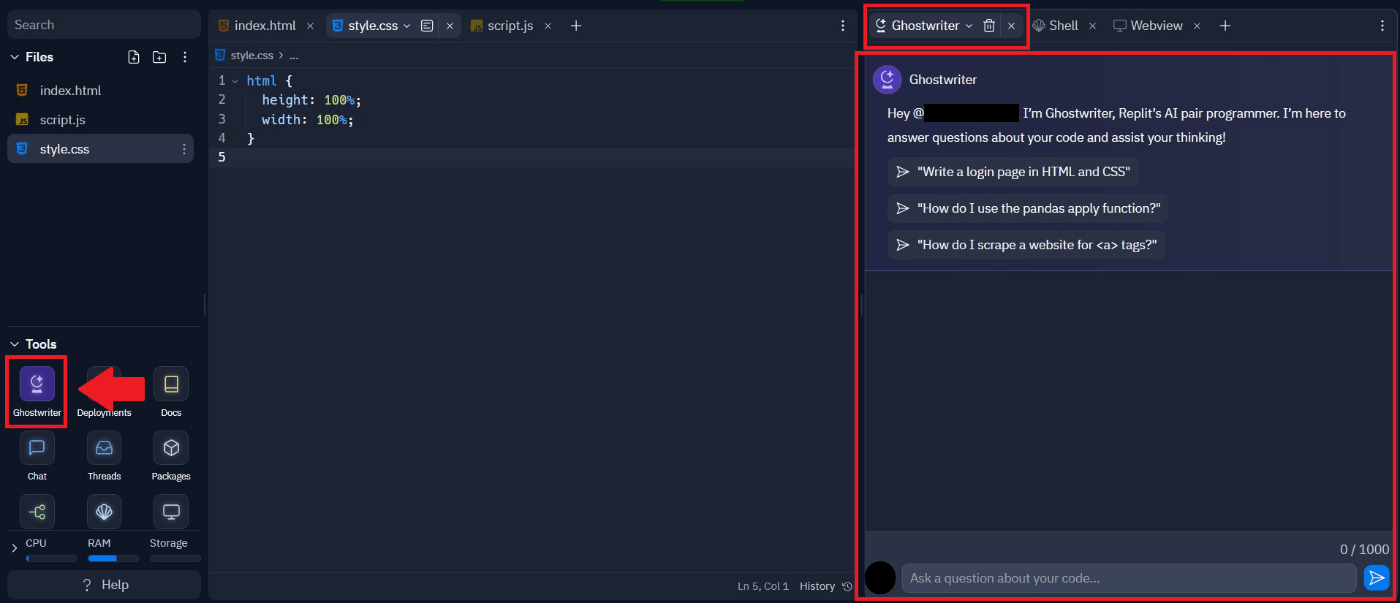Expand the resources CPU RAM panel
The image size is (1400, 603).
click(x=14, y=549)
